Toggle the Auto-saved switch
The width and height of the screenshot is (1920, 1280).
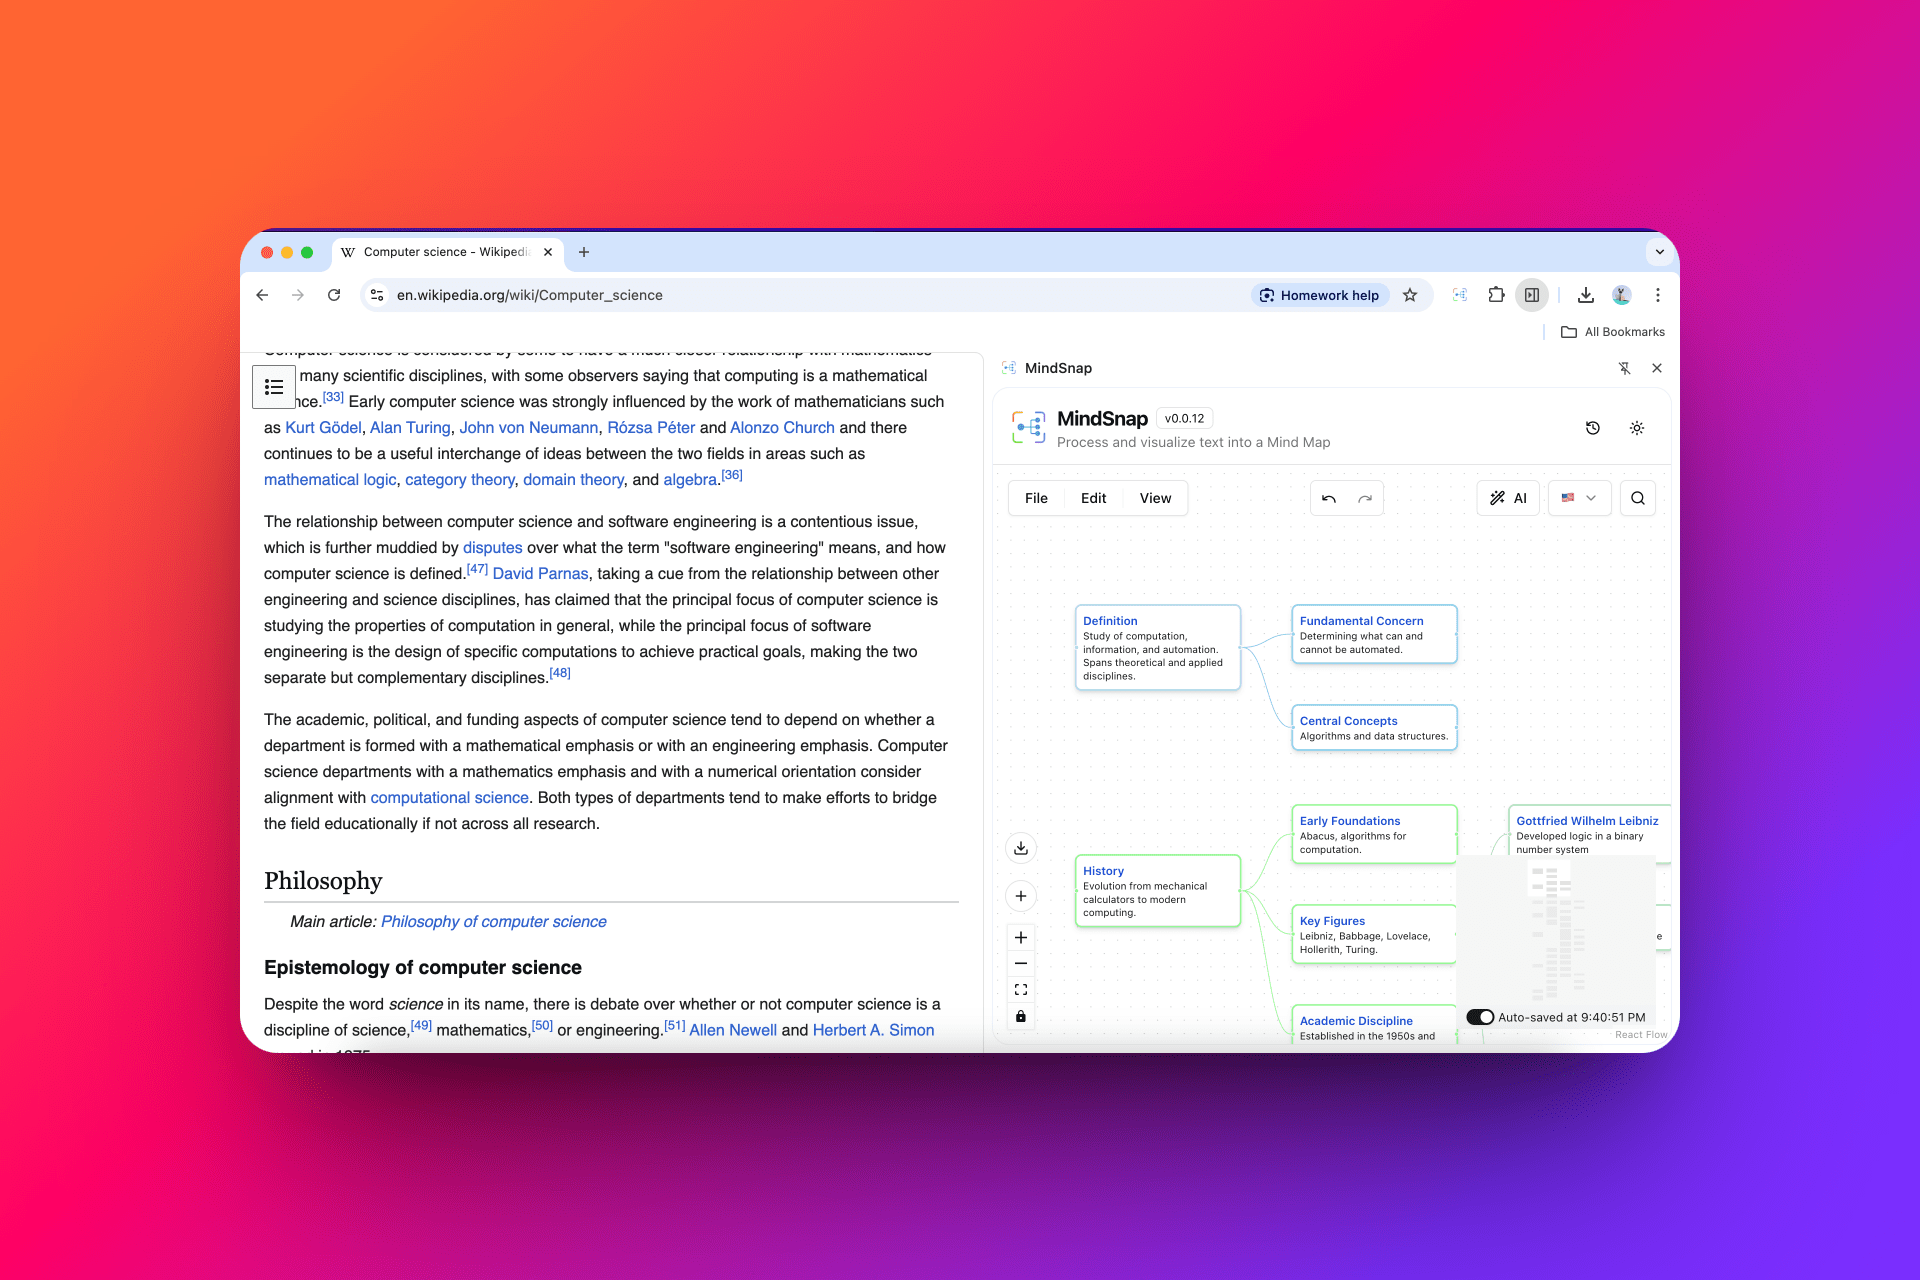tap(1479, 1016)
